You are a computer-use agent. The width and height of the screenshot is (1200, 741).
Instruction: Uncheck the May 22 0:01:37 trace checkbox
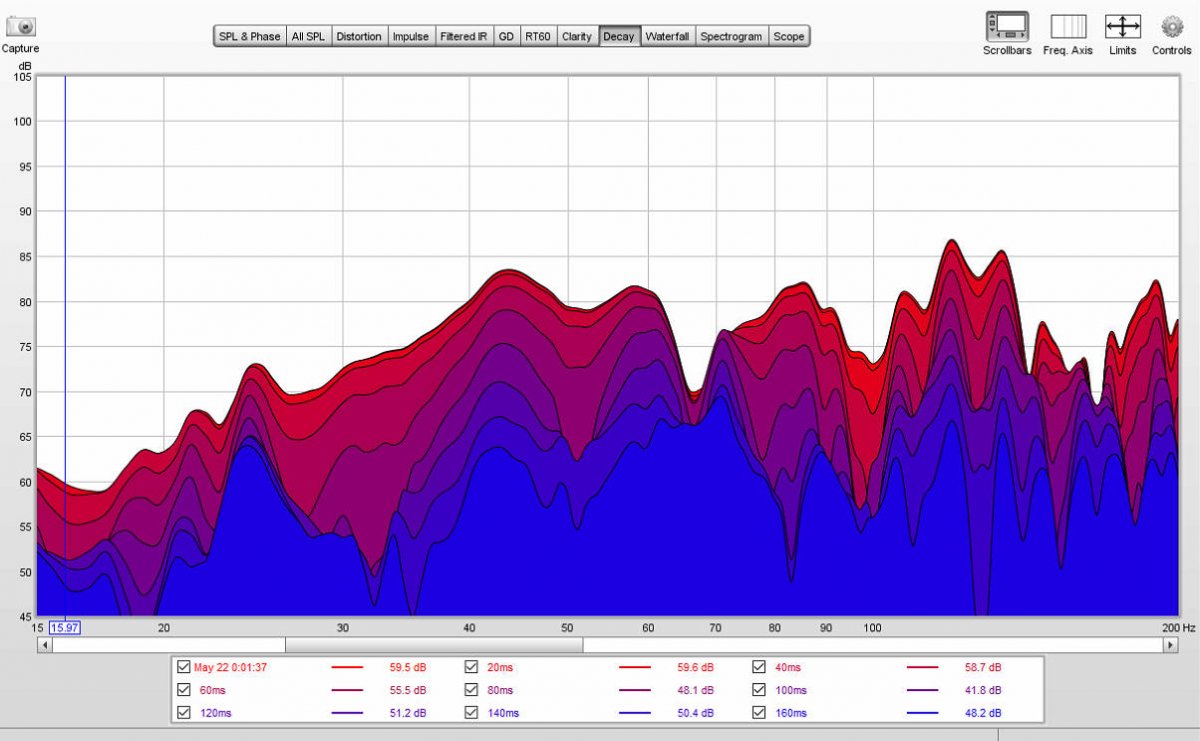click(x=183, y=667)
